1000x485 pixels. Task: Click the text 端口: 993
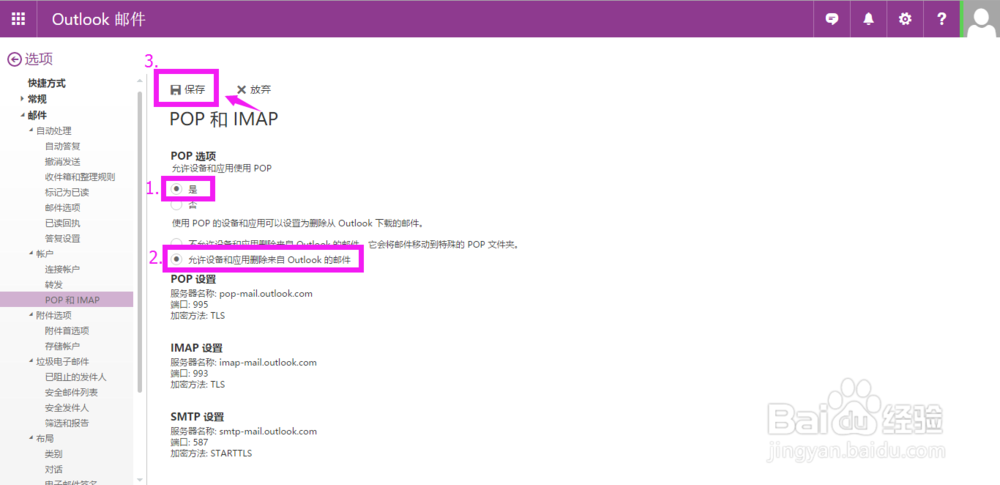click(189, 373)
